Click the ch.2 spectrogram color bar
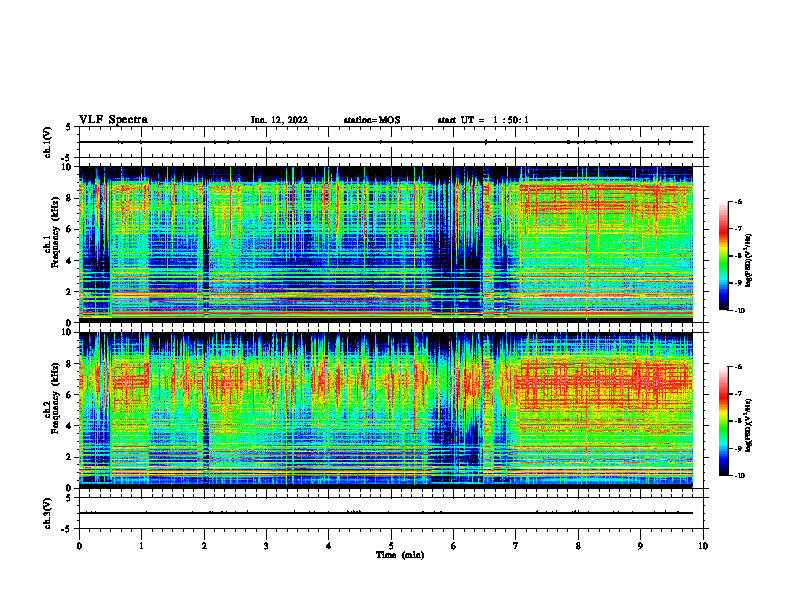792x612 pixels. 723,421
